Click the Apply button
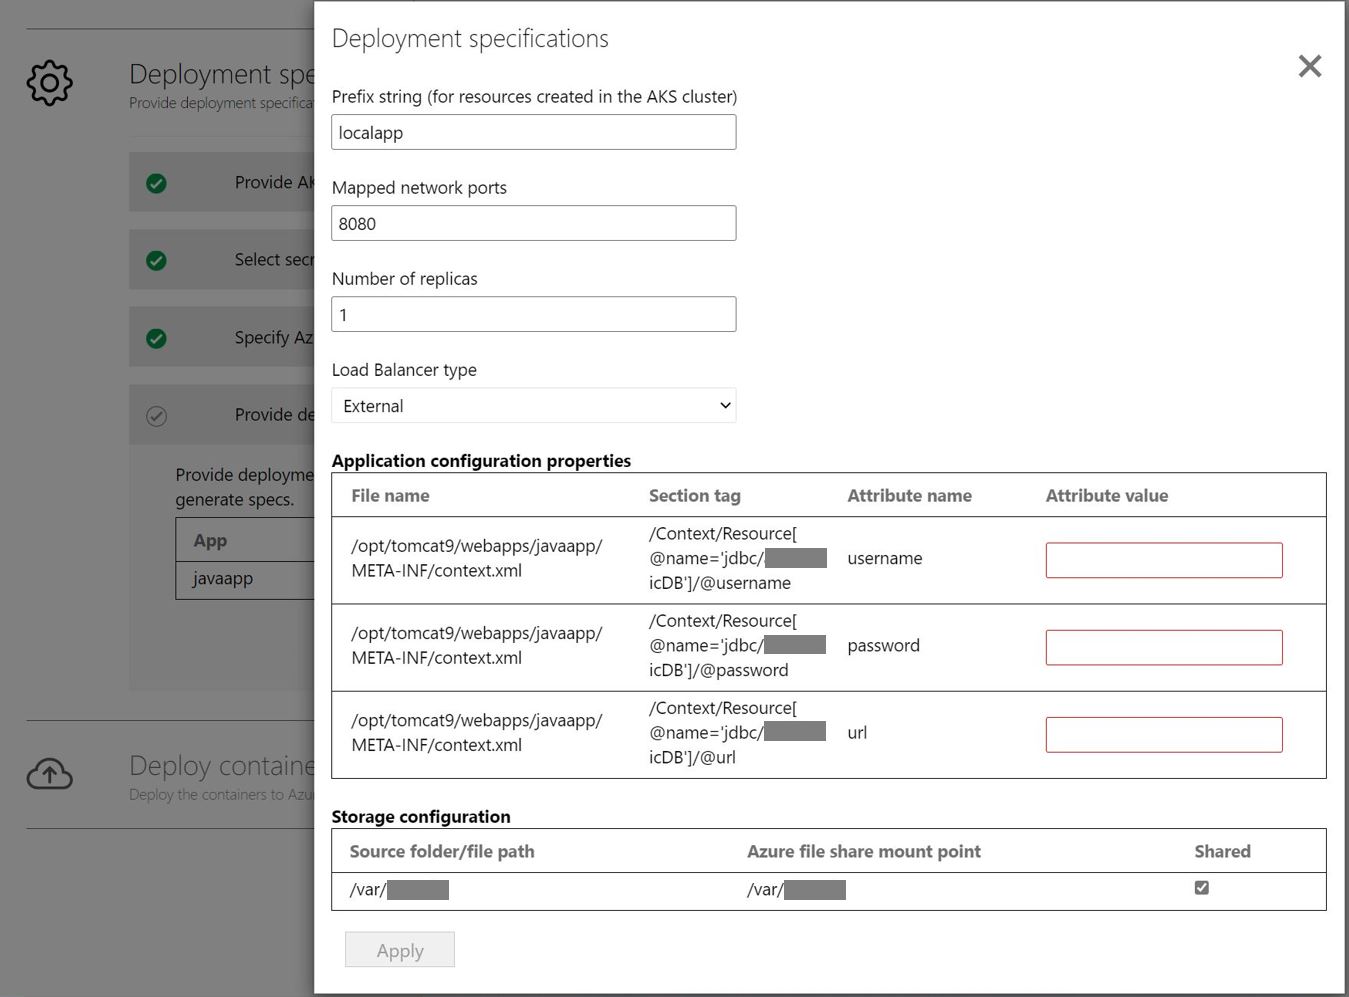The height and width of the screenshot is (997, 1349). tap(399, 949)
